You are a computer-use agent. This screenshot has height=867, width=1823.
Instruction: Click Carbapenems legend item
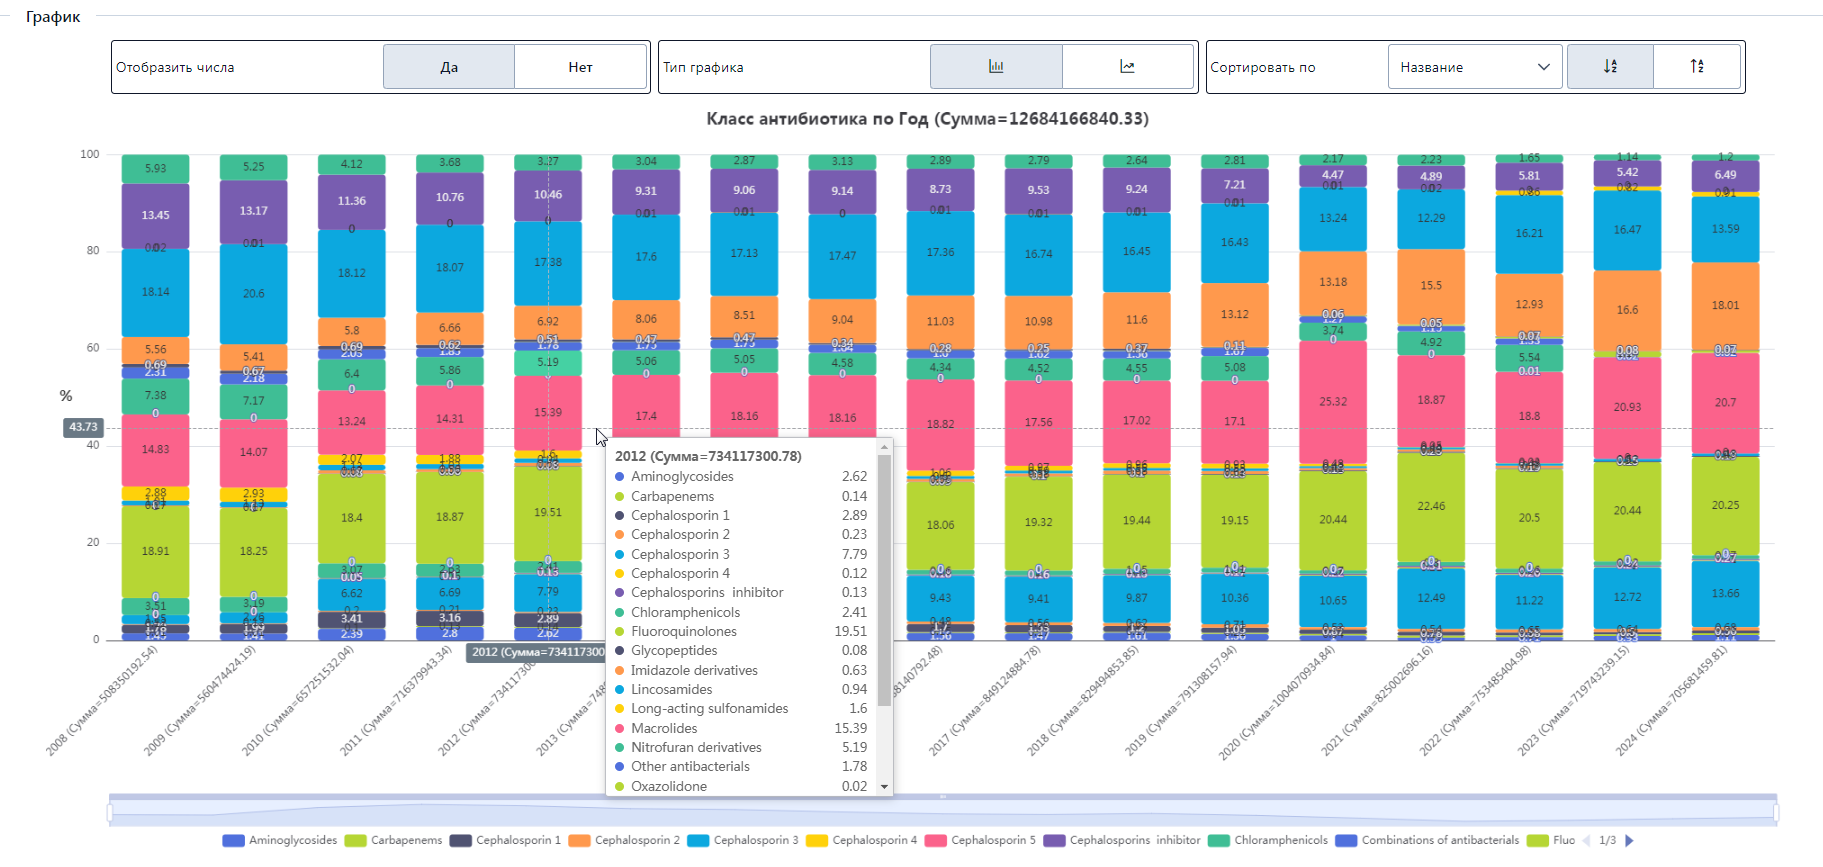[394, 840]
